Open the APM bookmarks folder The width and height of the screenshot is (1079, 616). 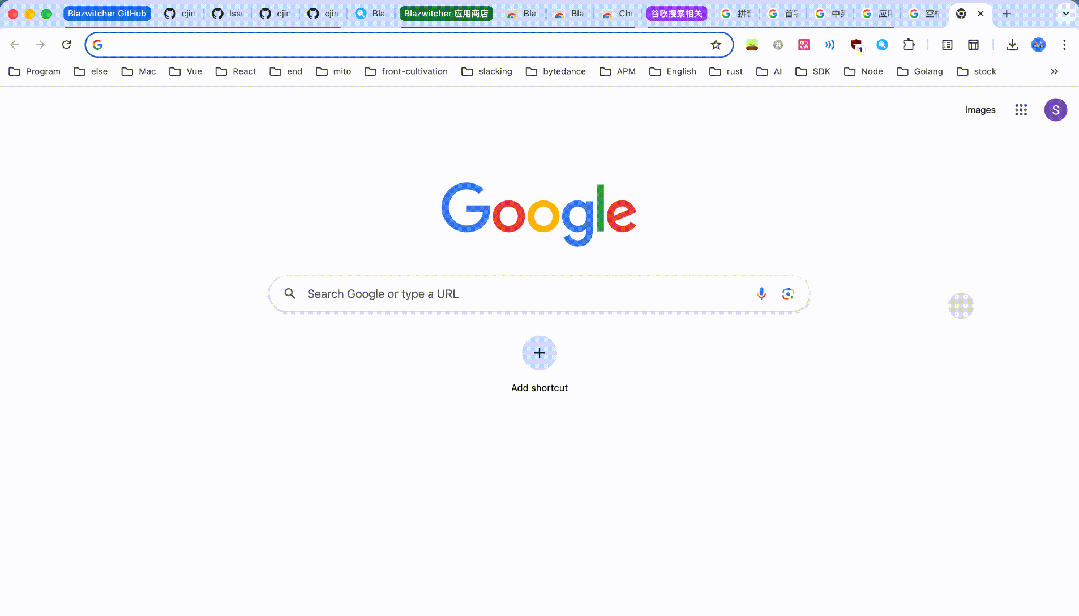point(618,72)
